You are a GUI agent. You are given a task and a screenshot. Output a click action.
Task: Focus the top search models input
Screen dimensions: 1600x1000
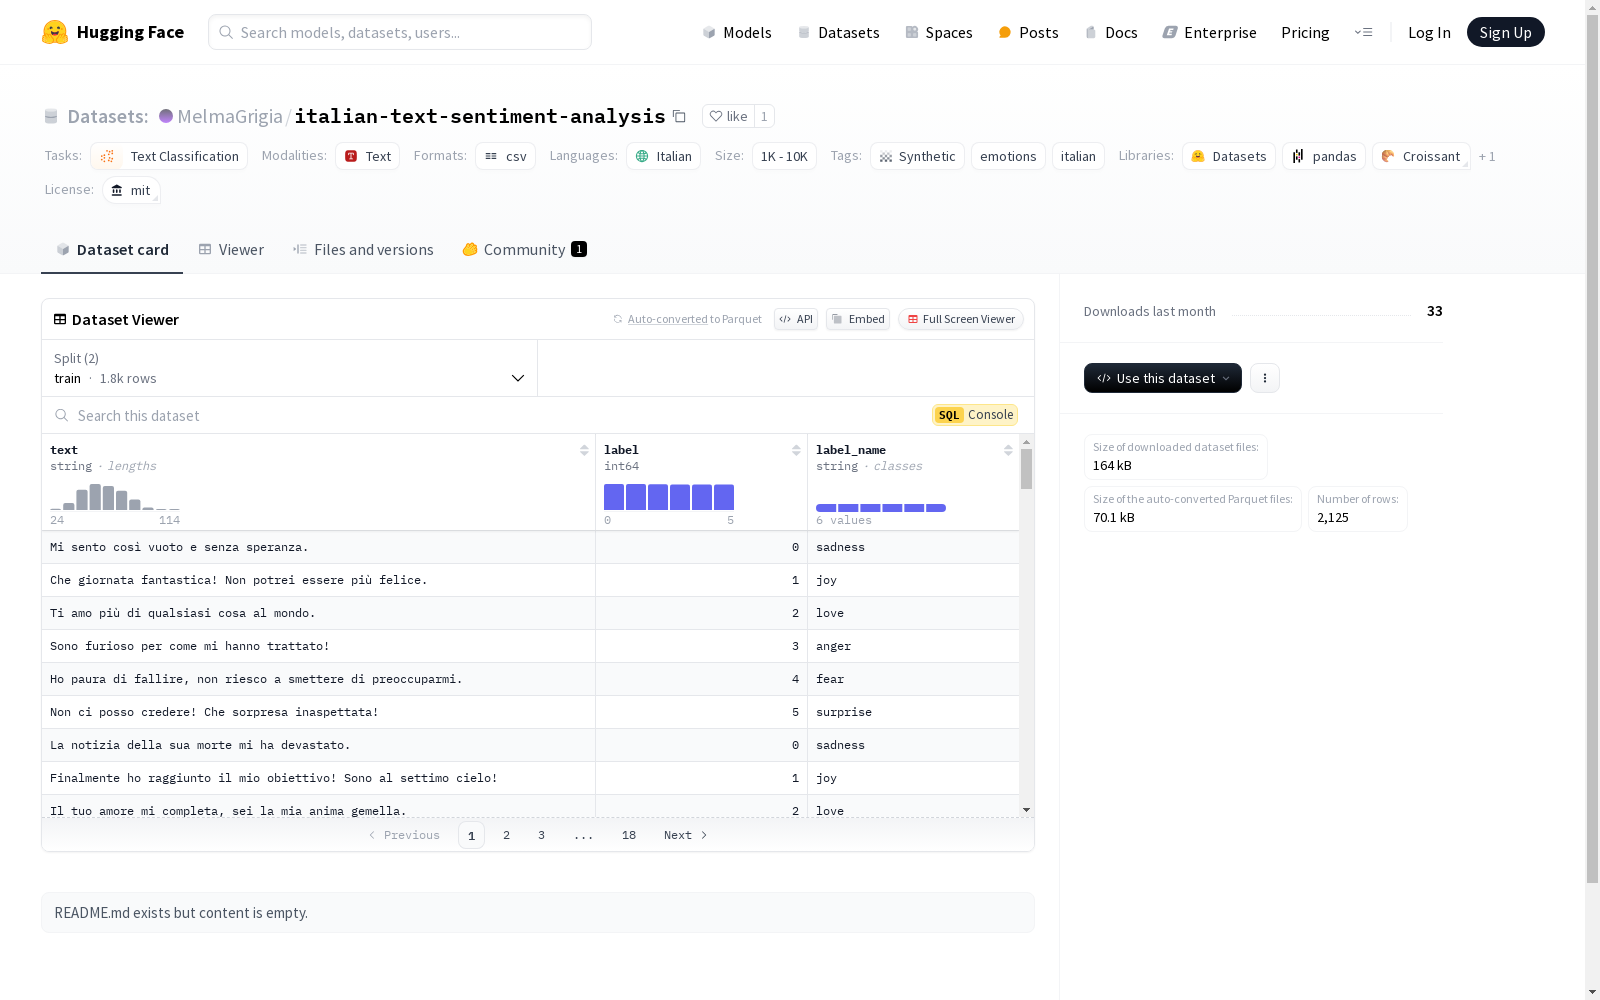point(400,32)
